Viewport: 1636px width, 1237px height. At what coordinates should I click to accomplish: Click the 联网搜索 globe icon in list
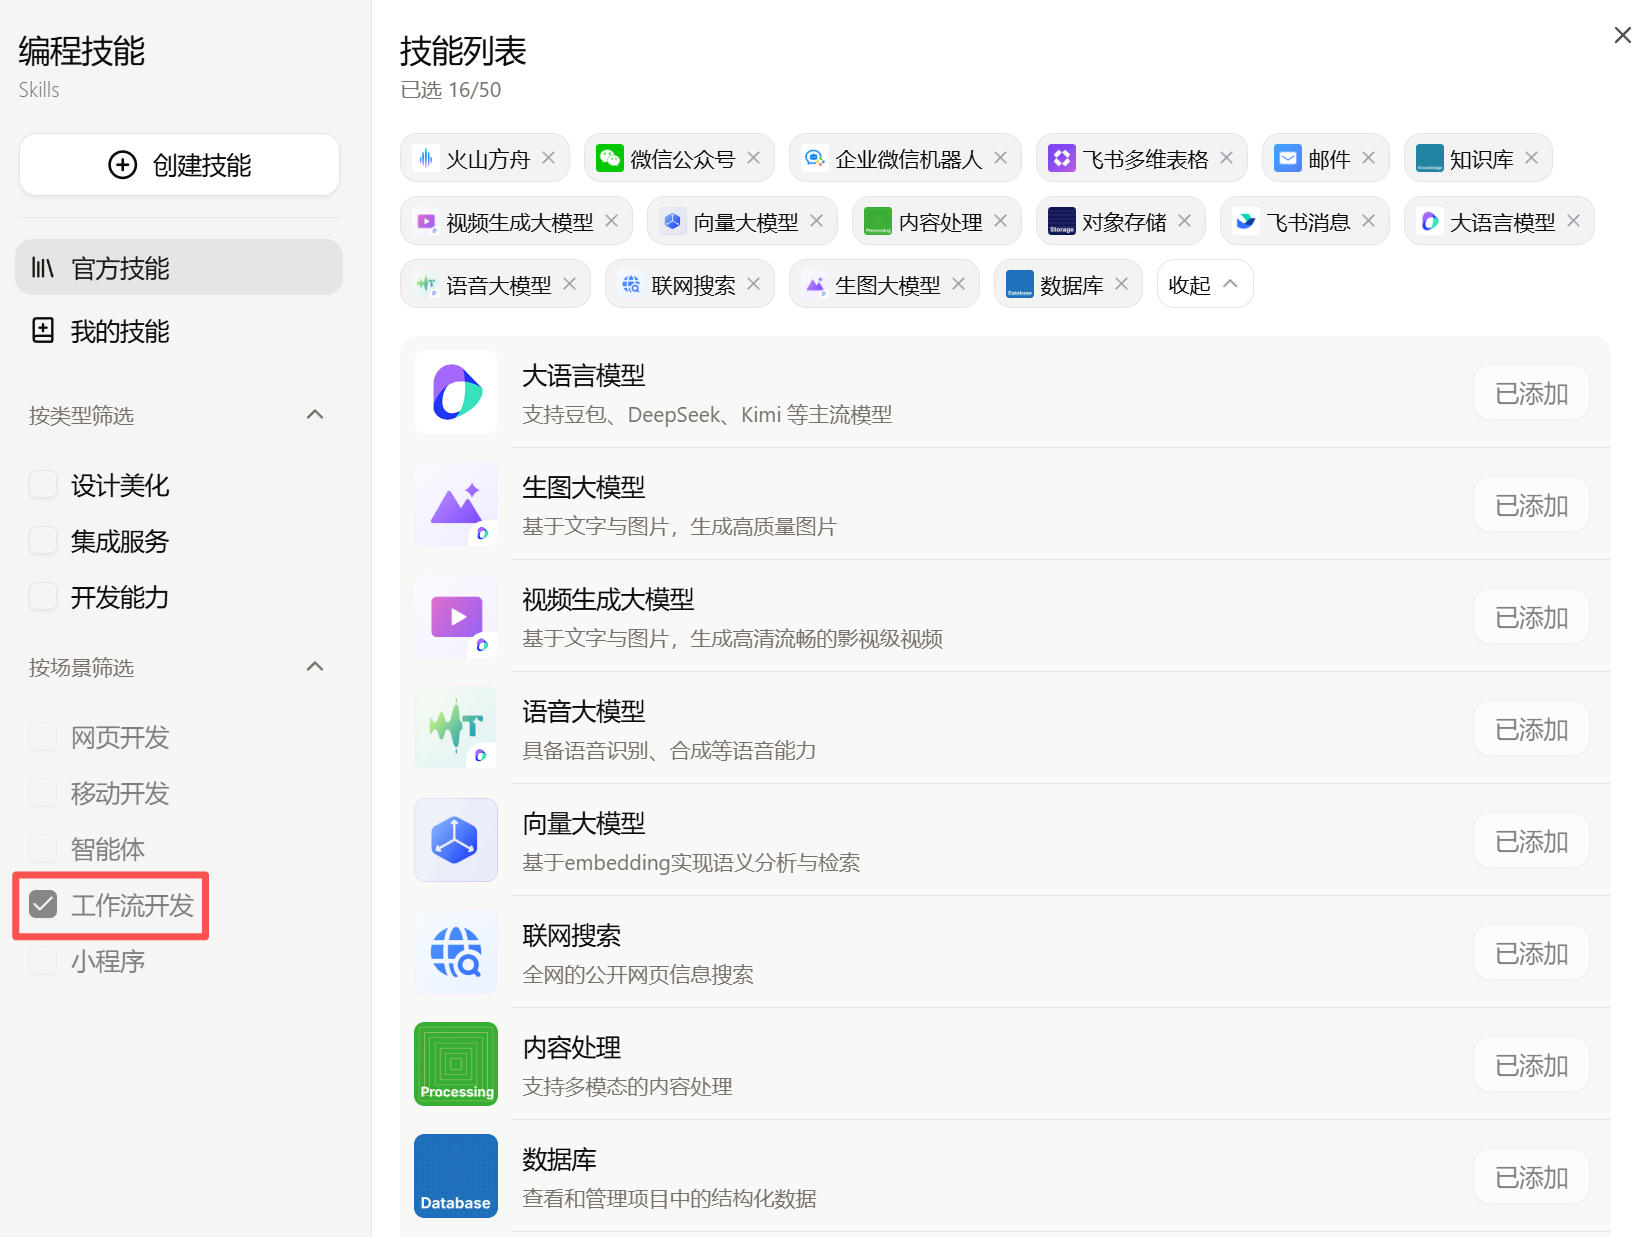(x=456, y=952)
